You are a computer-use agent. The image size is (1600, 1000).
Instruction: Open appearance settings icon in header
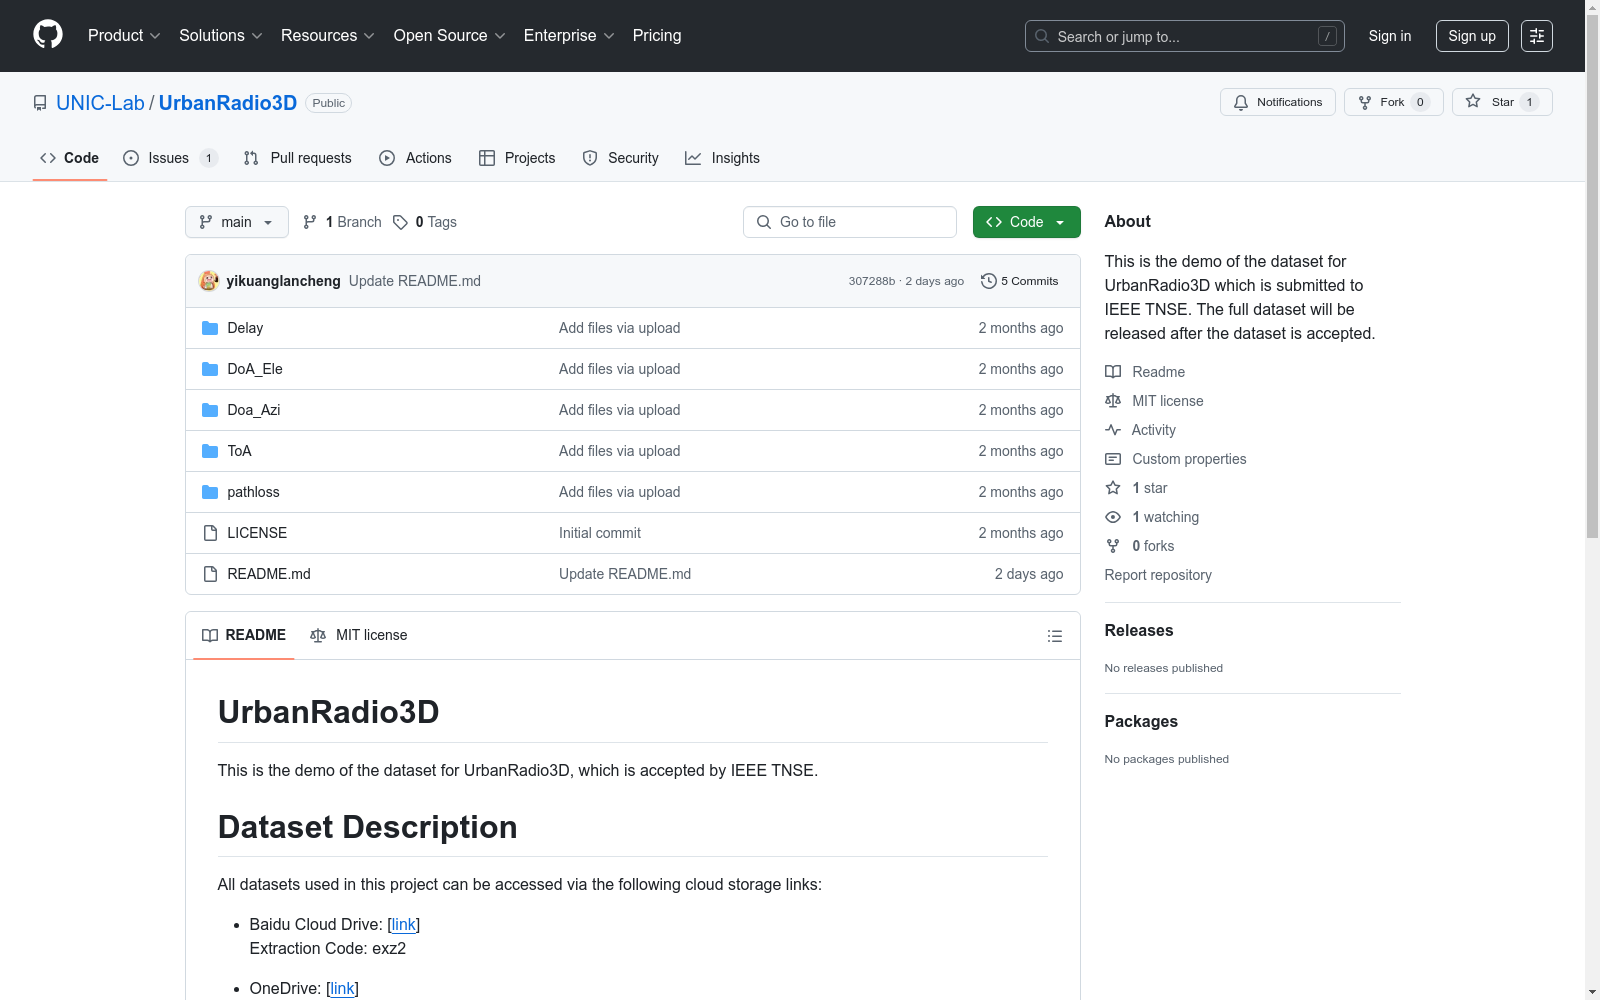(1537, 36)
